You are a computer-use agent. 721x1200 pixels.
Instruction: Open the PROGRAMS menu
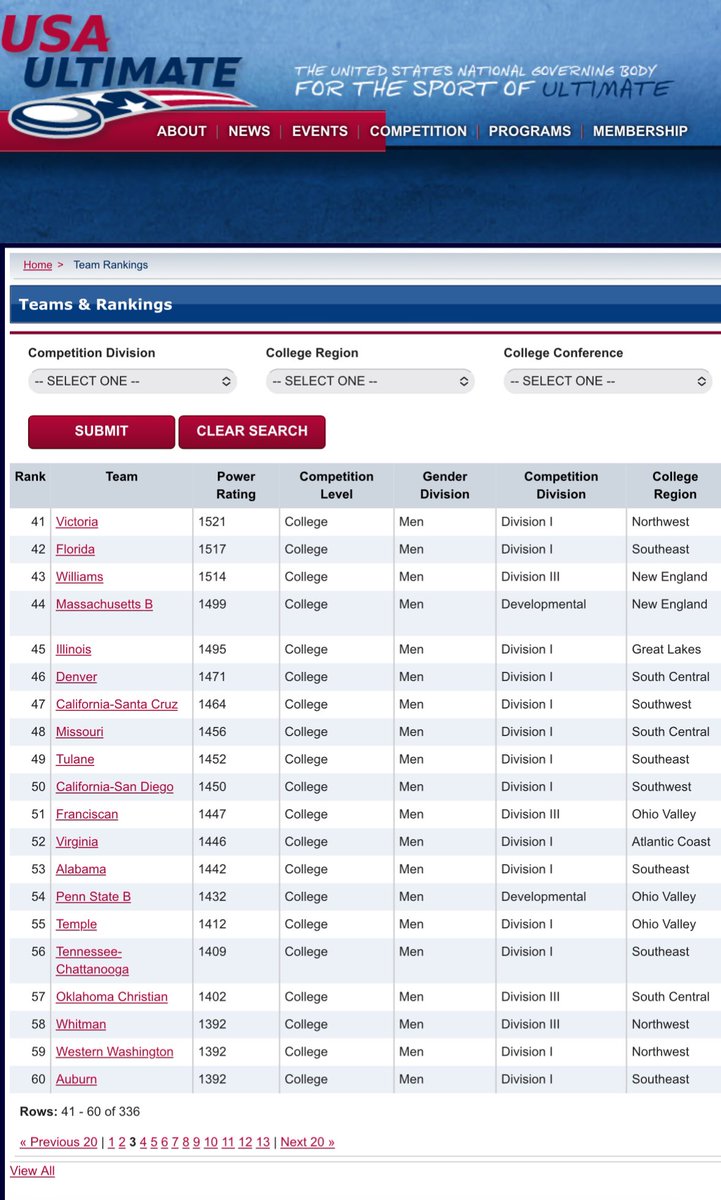[530, 131]
